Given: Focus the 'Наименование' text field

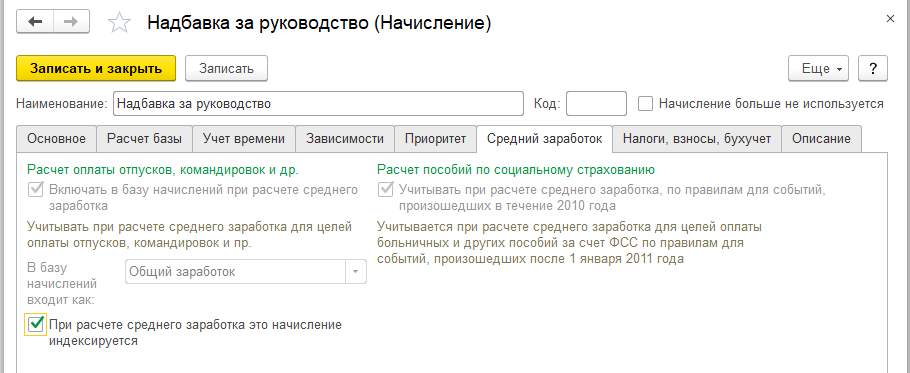Looking at the screenshot, I should click(319, 104).
